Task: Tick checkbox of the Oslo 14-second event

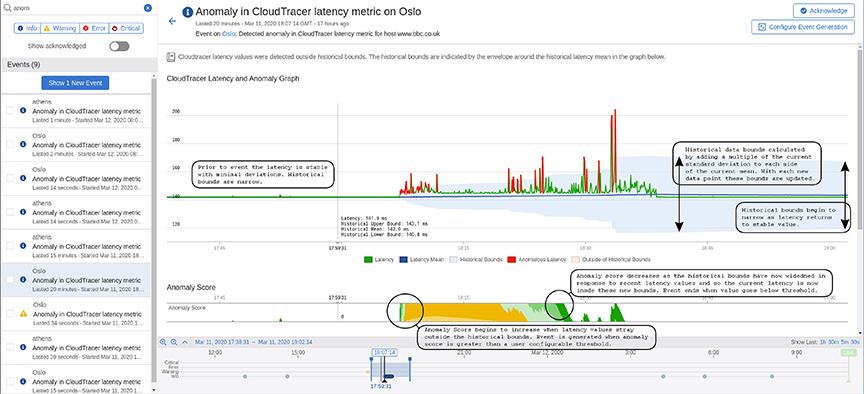Action: pos(10,178)
